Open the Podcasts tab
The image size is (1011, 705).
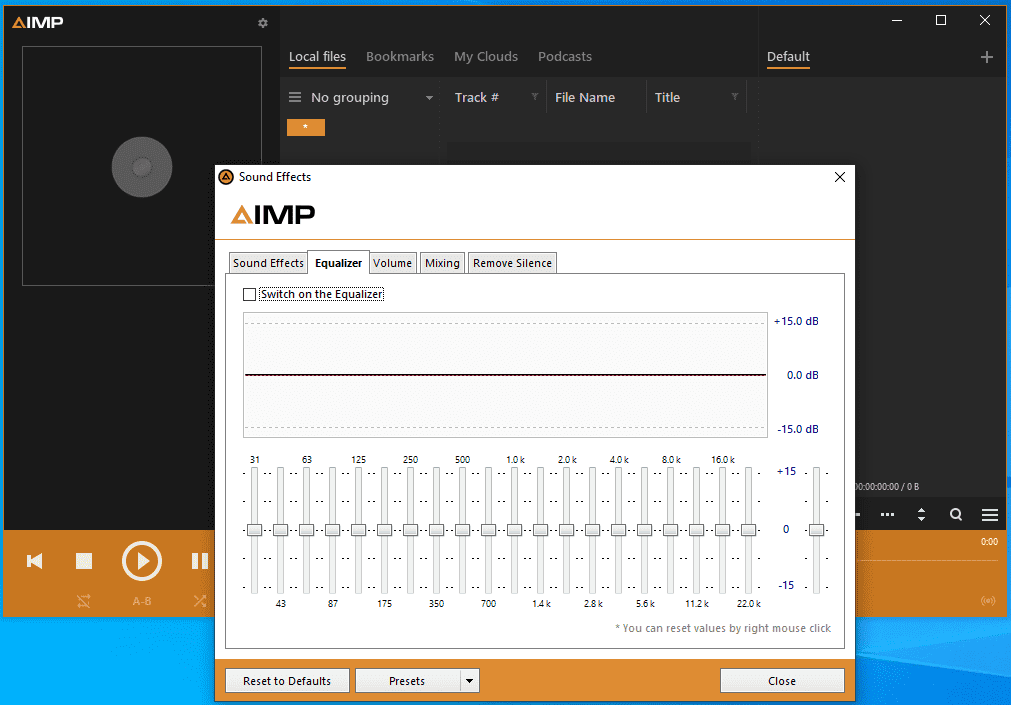pos(565,57)
